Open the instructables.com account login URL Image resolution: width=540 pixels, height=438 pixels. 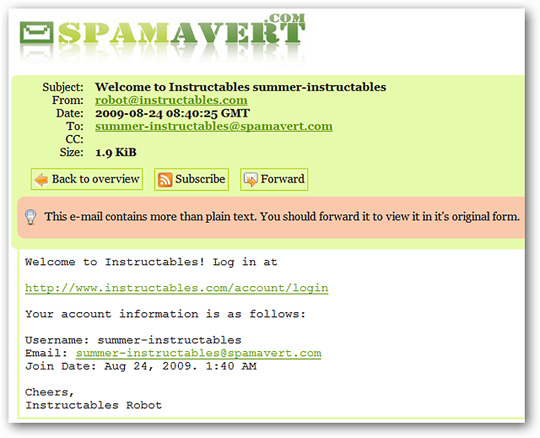(177, 288)
